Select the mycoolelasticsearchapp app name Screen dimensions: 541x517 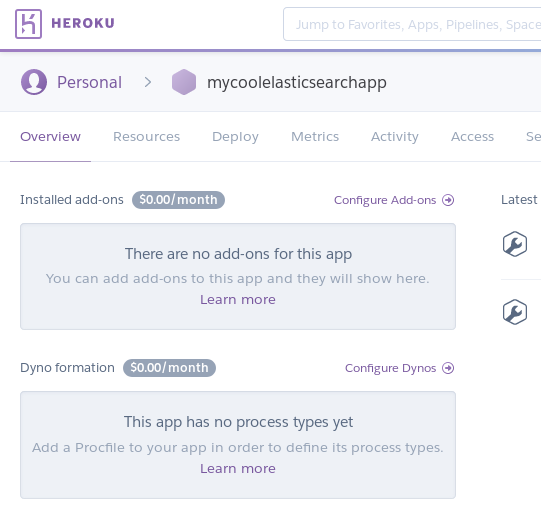tap(297, 83)
